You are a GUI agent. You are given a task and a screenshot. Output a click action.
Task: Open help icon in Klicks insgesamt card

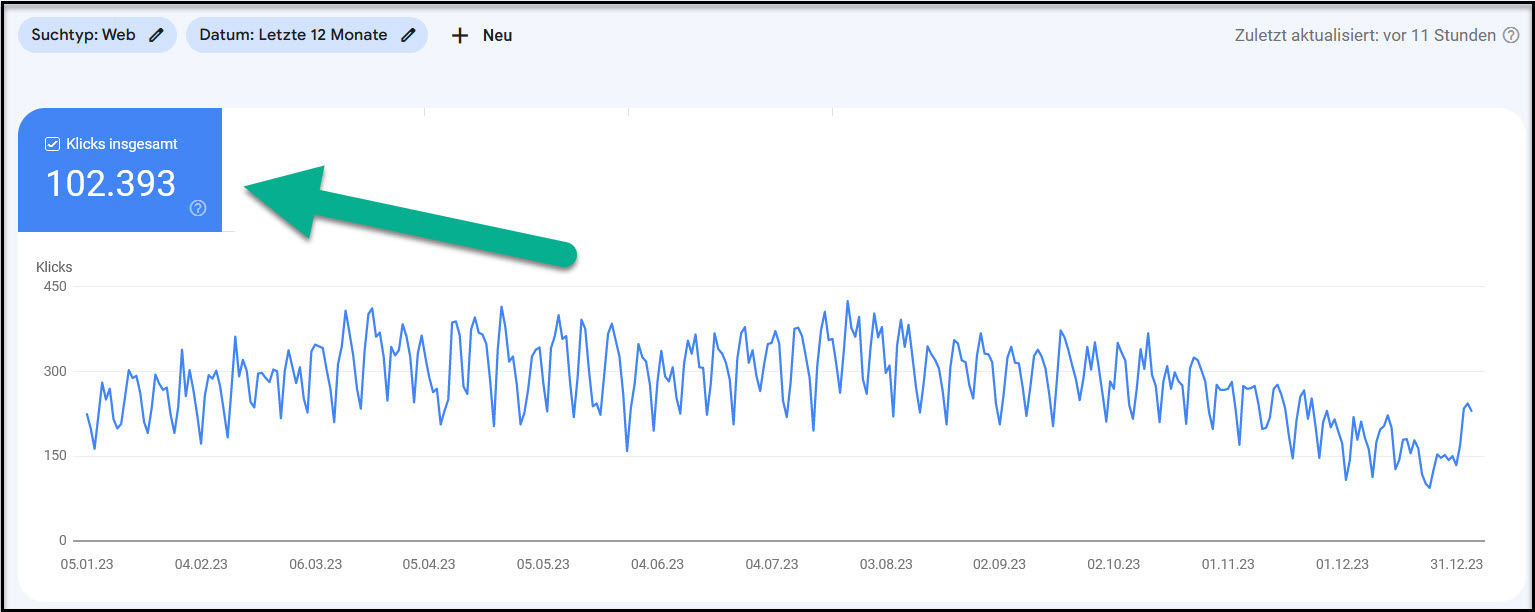coord(198,208)
